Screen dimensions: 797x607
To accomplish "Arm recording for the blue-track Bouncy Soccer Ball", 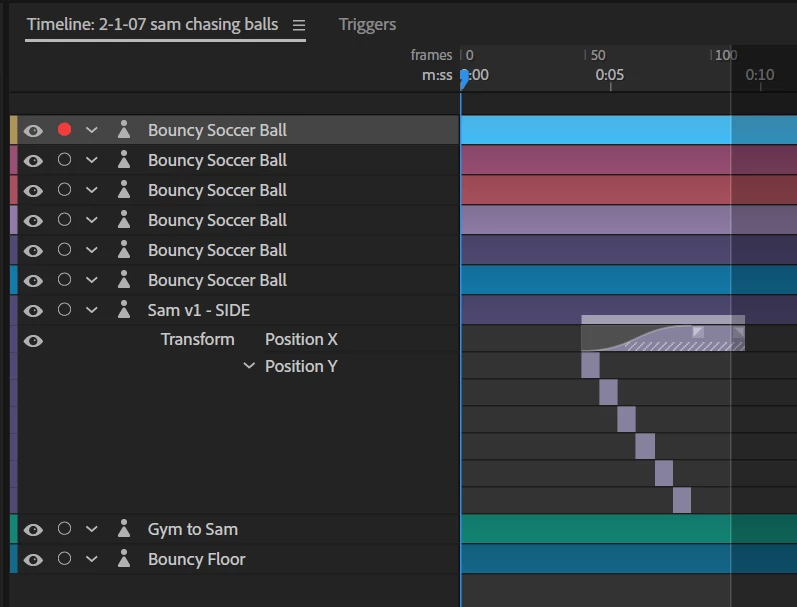I will [x=64, y=280].
